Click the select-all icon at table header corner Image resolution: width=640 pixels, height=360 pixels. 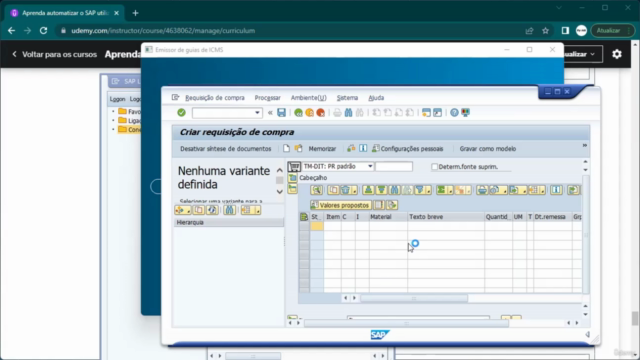tap(304, 217)
